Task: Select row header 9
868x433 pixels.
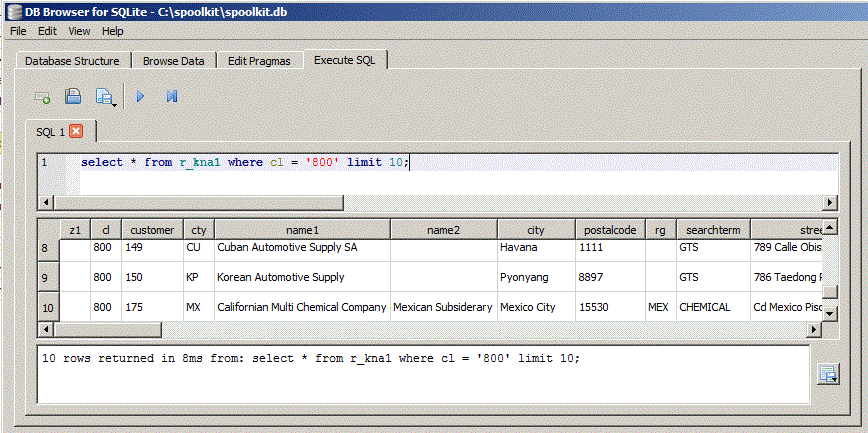Action: (x=49, y=278)
